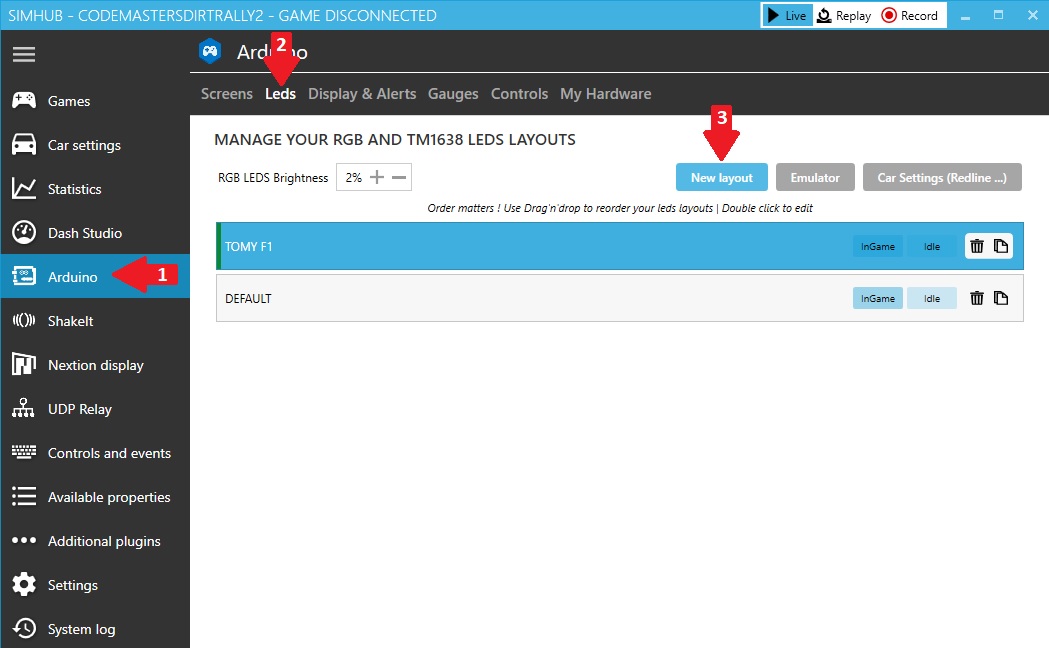This screenshot has height=648, width=1049.
Task: Toggle Idle on the TOMY F1 layout
Action: 932,246
